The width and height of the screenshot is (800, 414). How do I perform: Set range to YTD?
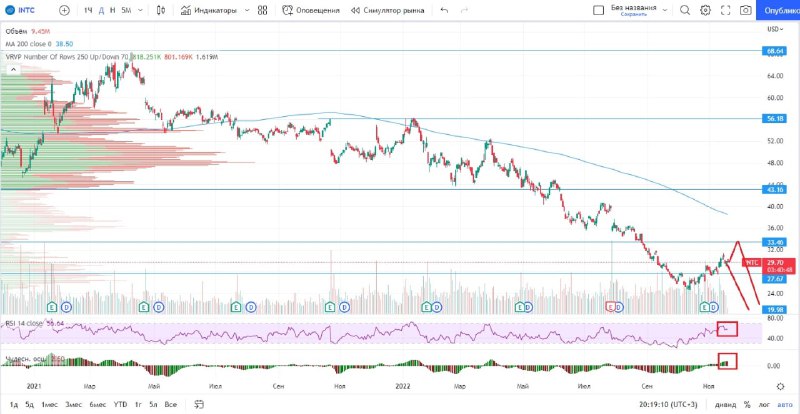pyautogui.click(x=120, y=404)
